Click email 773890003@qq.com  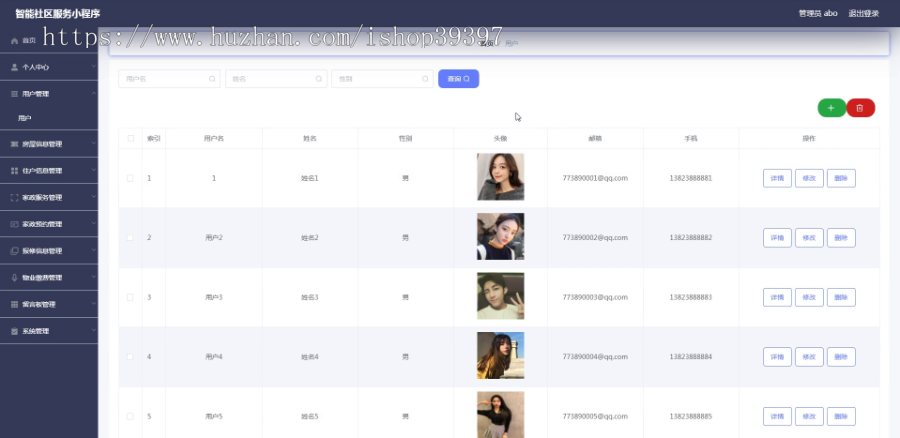coord(595,297)
